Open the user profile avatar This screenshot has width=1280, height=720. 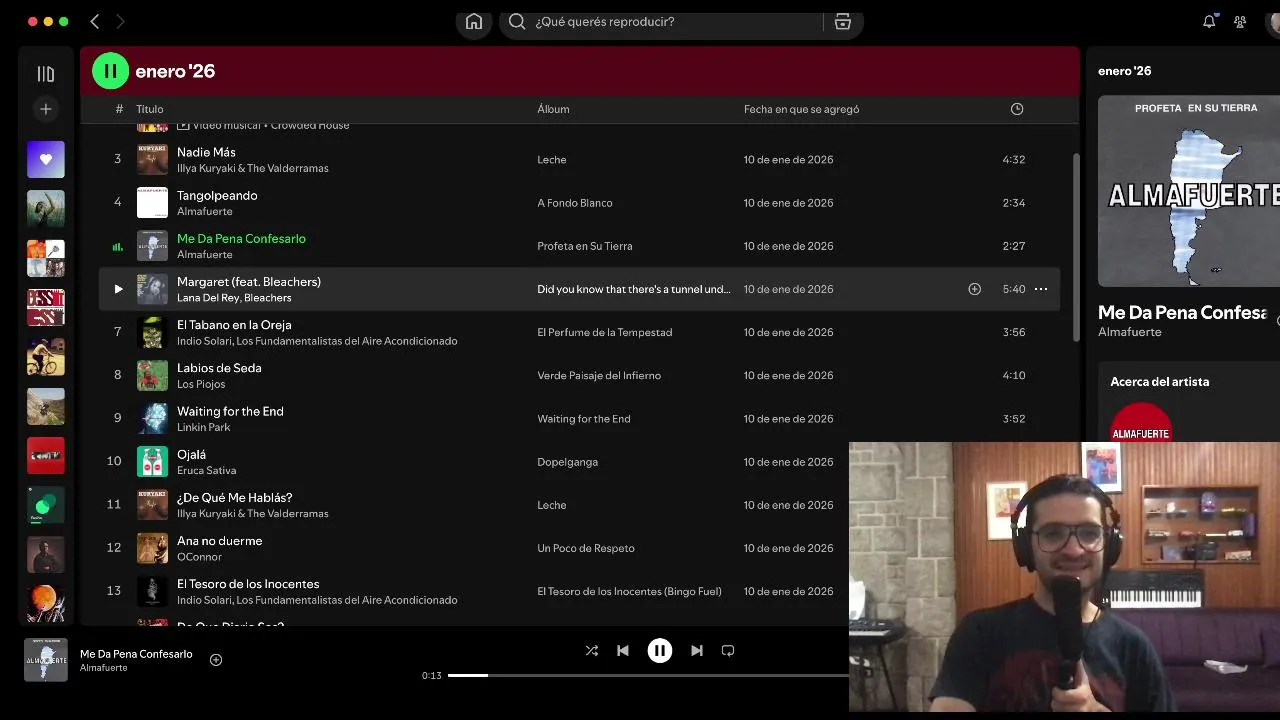point(1274,22)
